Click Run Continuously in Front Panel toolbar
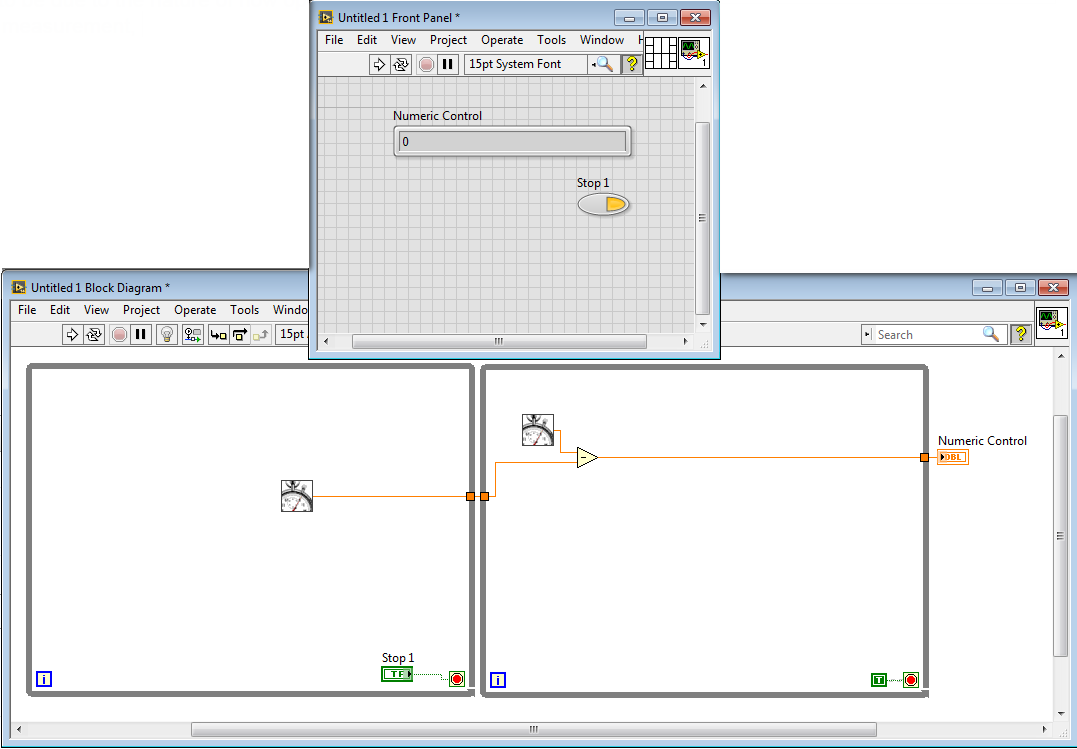The height and width of the screenshot is (749, 1077). pyautogui.click(x=400, y=65)
